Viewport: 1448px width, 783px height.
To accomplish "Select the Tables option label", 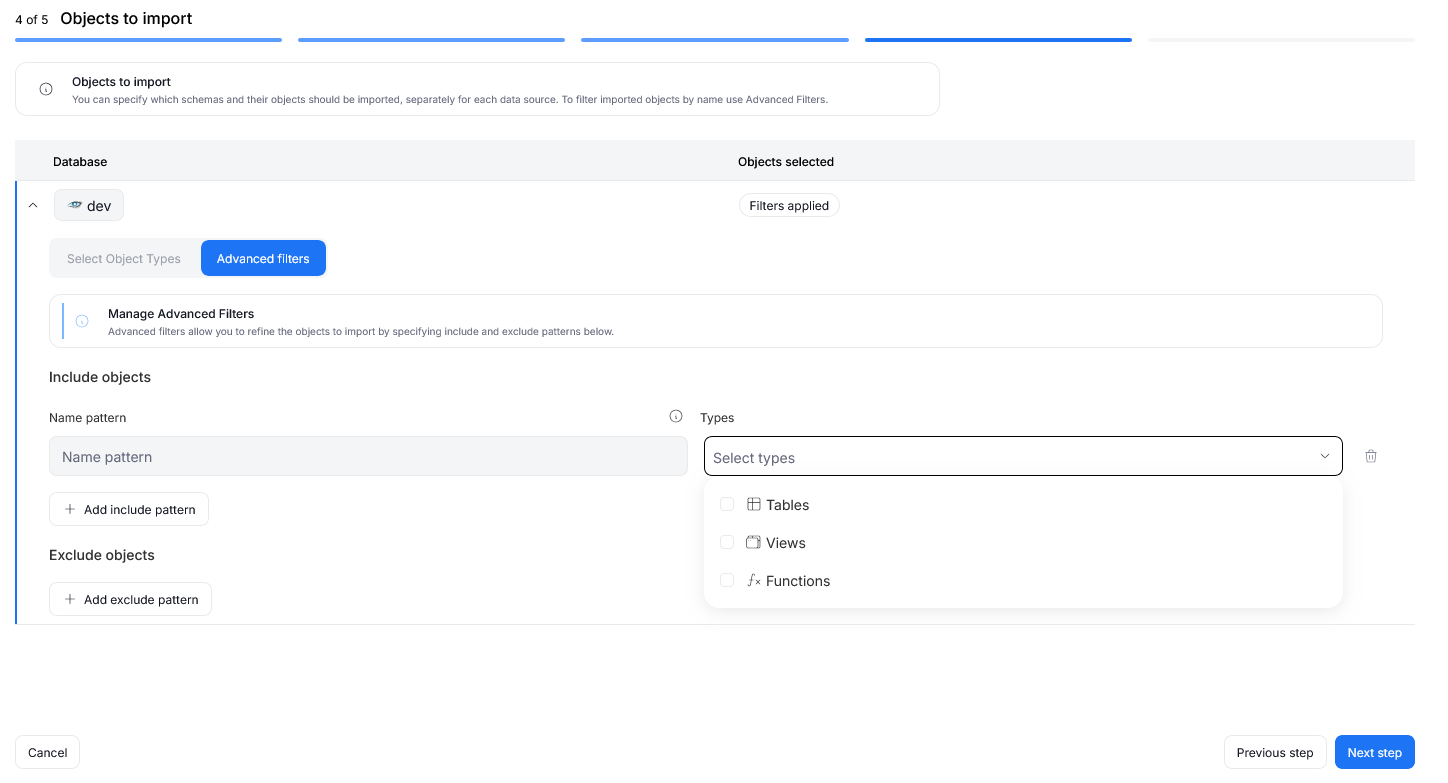I will 788,505.
